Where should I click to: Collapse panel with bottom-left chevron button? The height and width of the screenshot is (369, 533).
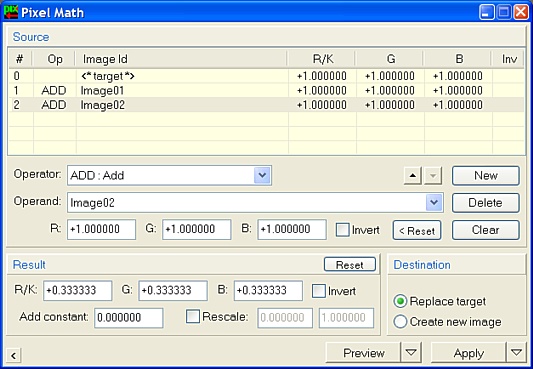coord(13,356)
